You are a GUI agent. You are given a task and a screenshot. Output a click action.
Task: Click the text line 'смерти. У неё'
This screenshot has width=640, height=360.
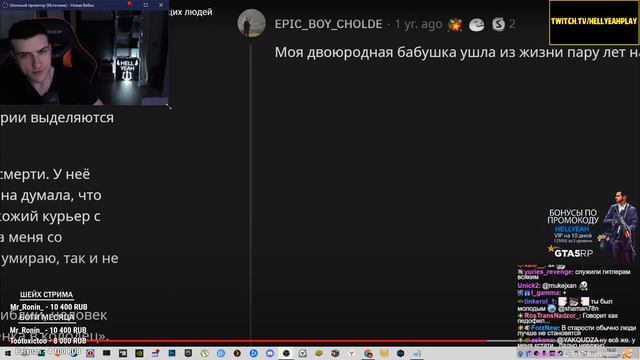coord(45,175)
